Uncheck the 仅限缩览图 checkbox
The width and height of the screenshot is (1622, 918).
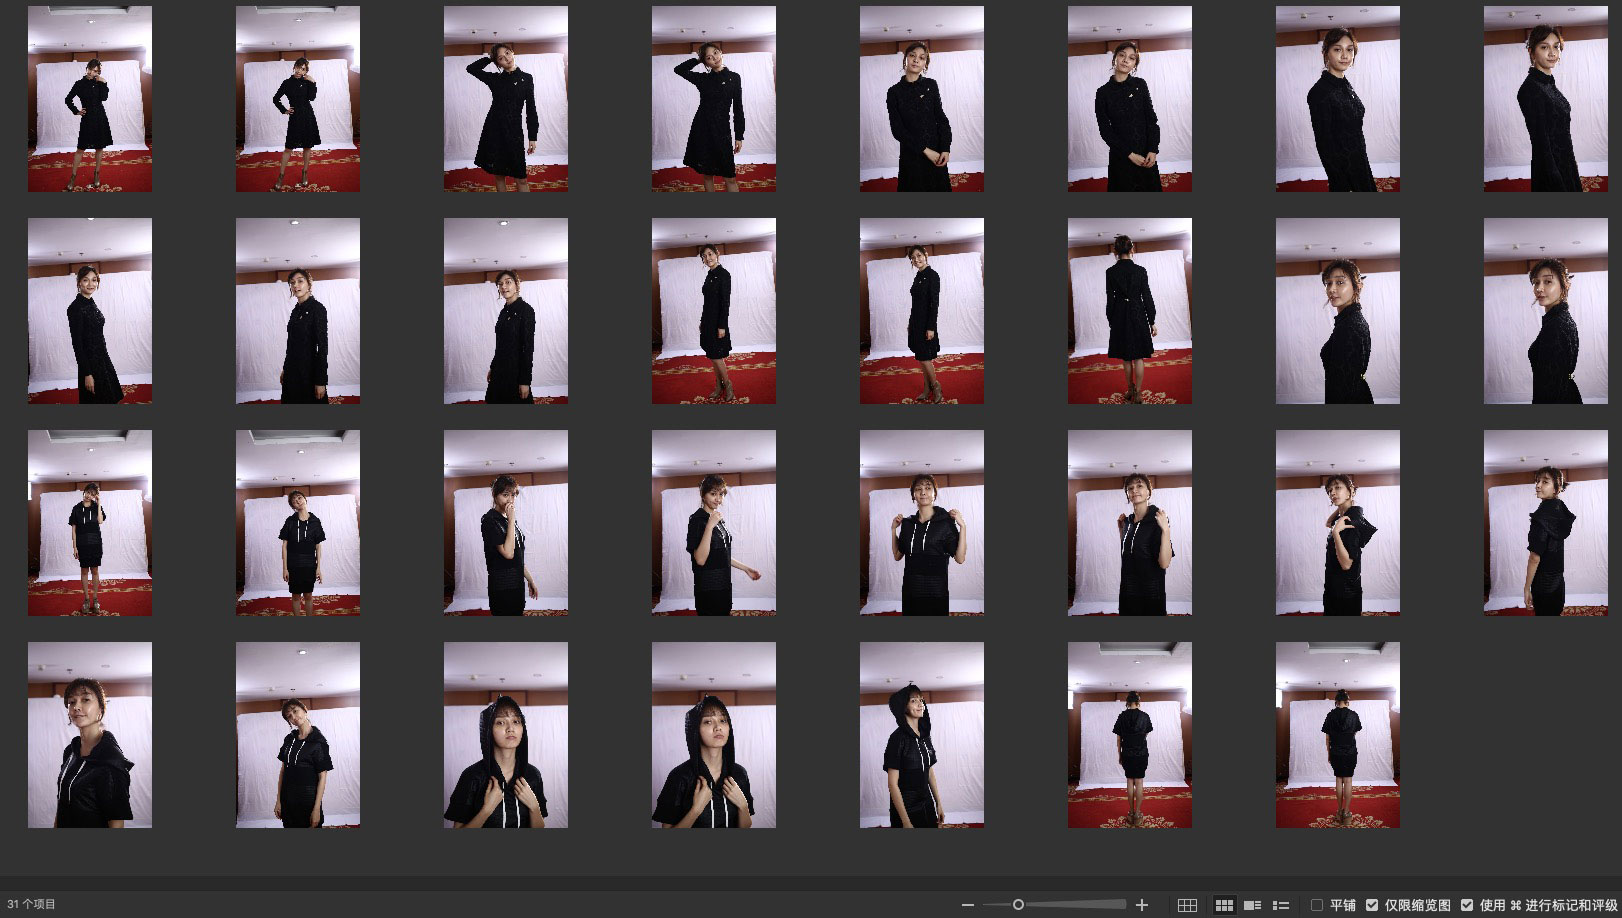pos(1372,905)
